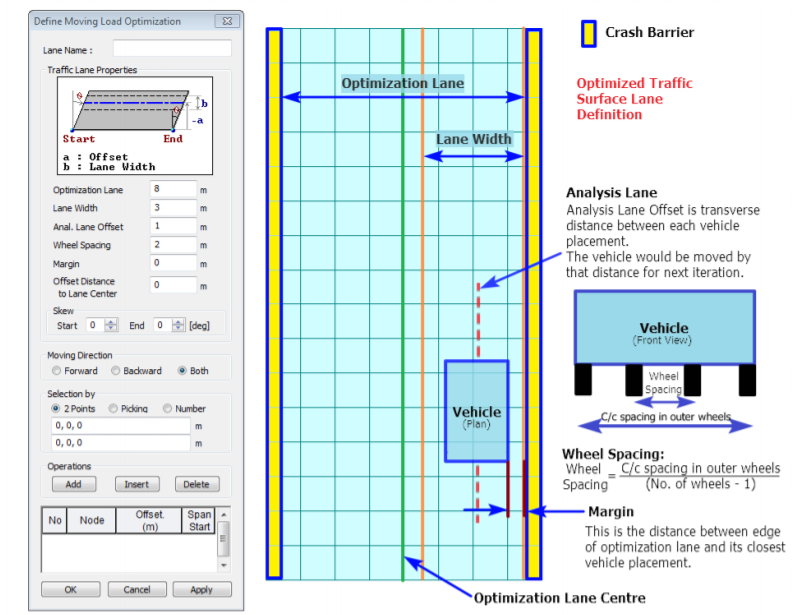Image resolution: width=801 pixels, height=615 pixels.
Task: Click the Delete operation button
Action: pyautogui.click(x=198, y=483)
